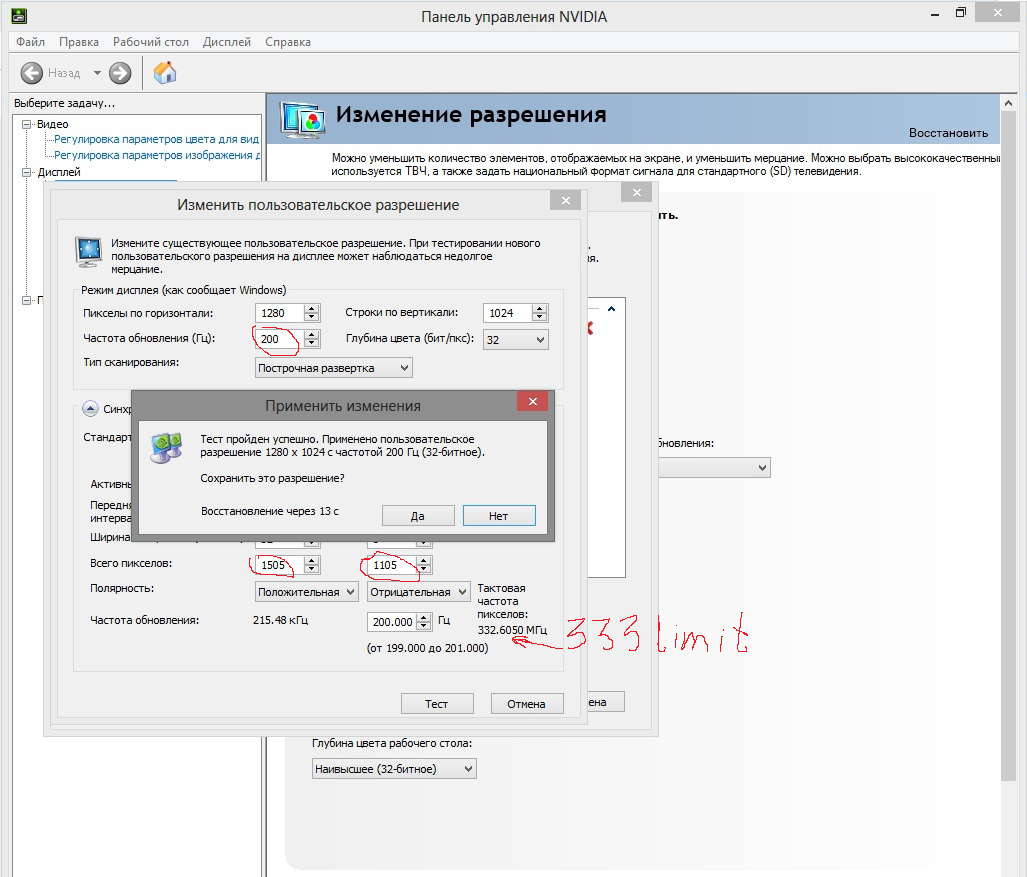The height and width of the screenshot is (877, 1027).
Task: Click the Тест button
Action: 436,704
